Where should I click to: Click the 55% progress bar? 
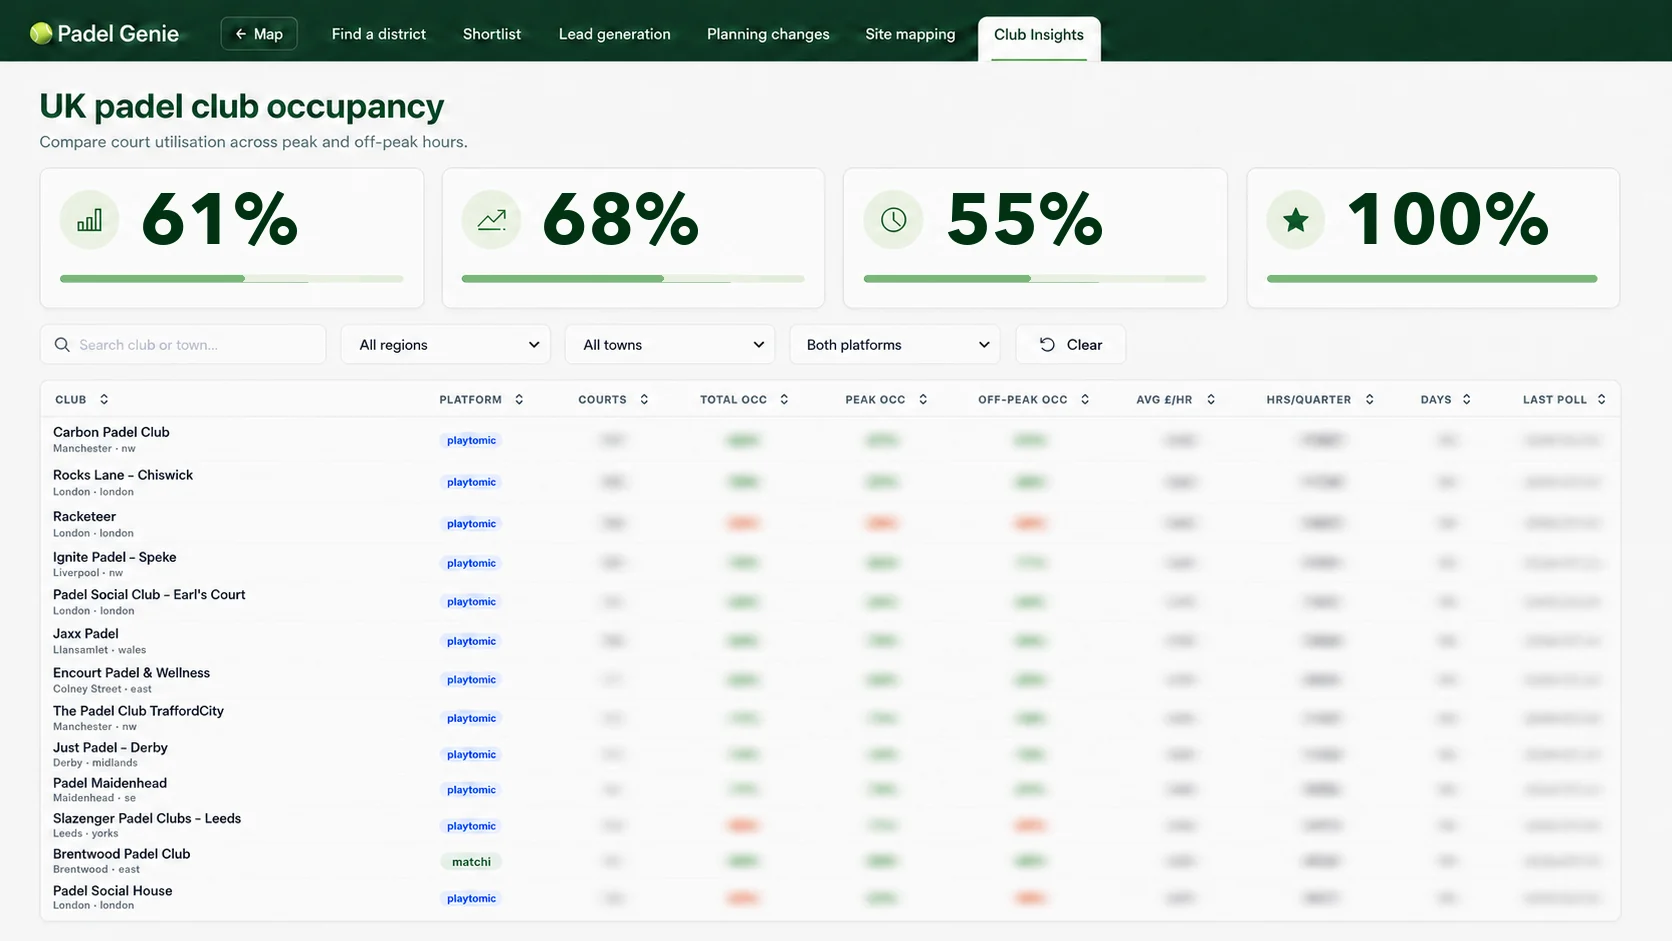[1035, 279]
